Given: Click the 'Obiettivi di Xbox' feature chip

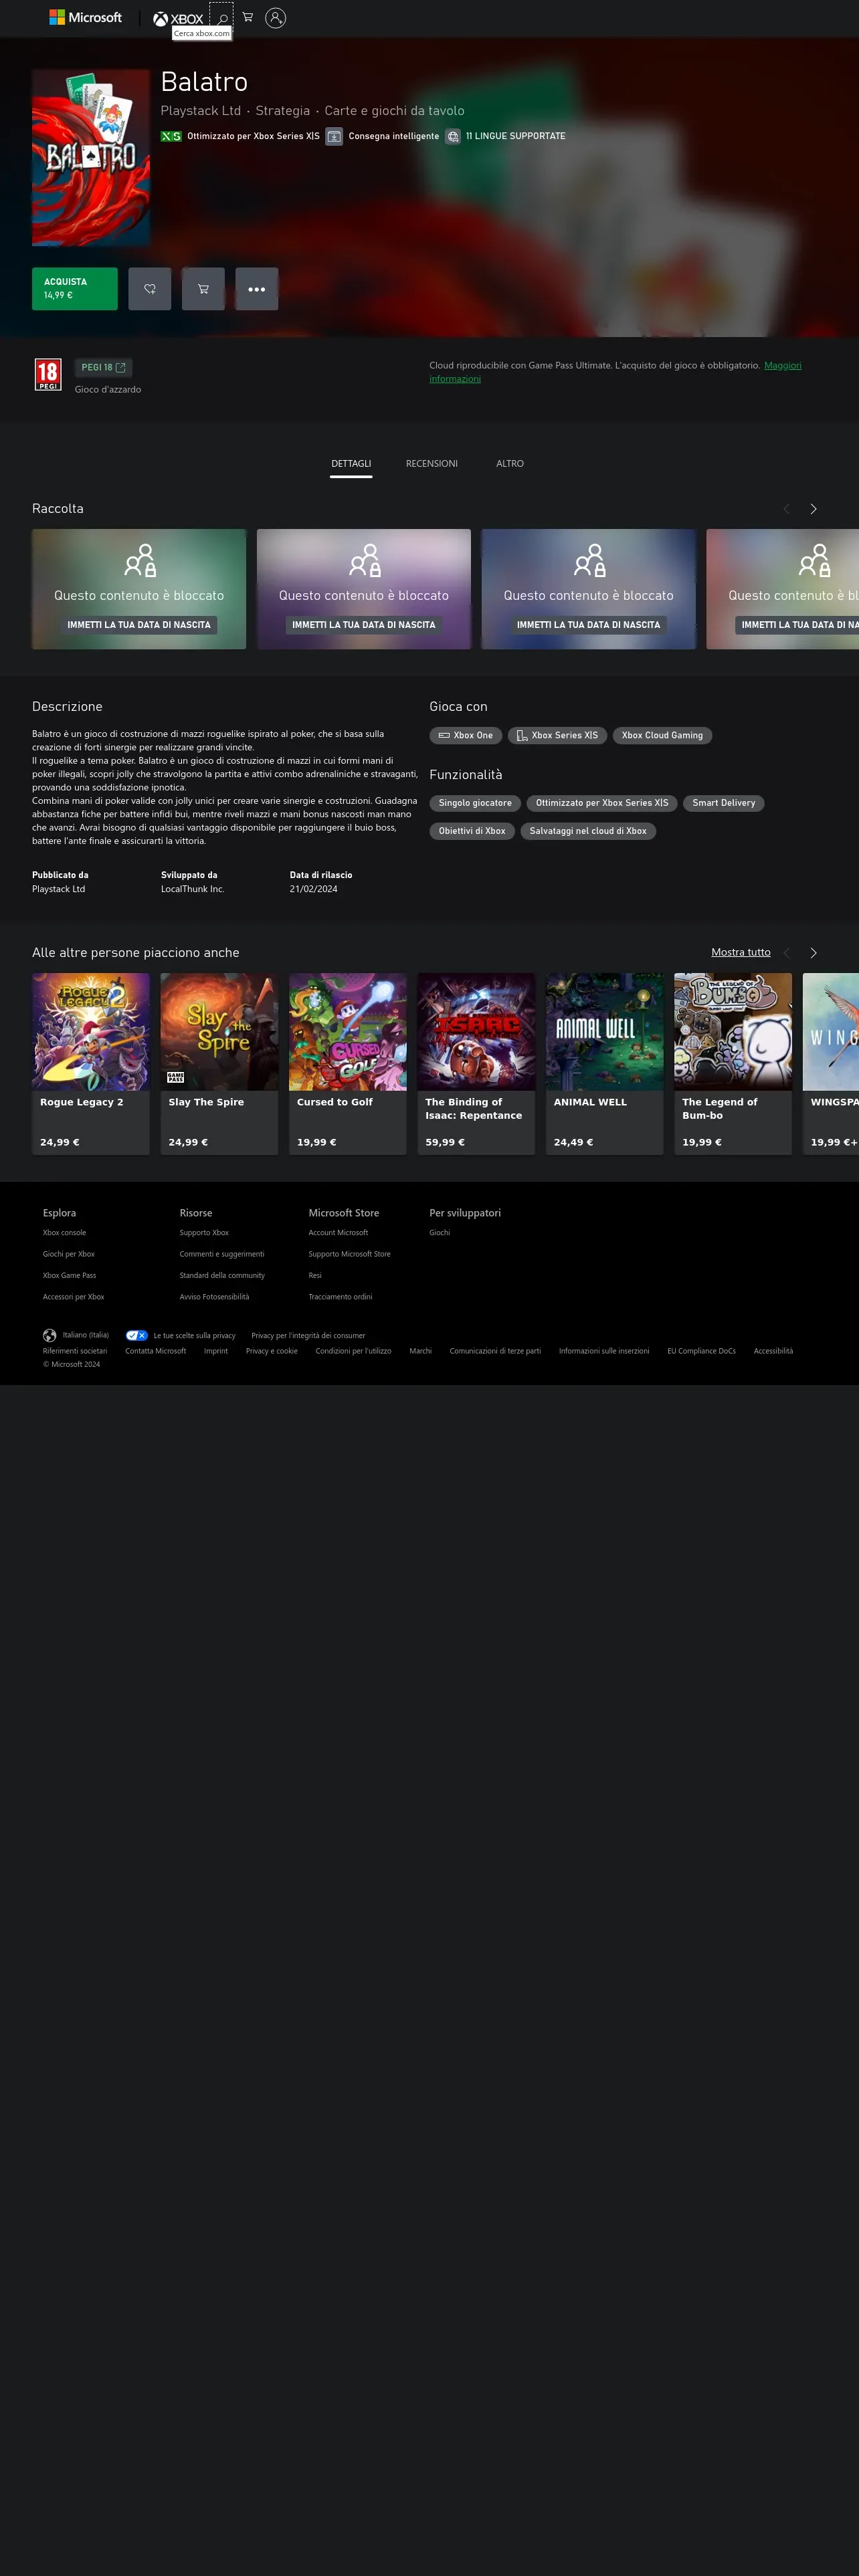Looking at the screenshot, I should pyautogui.click(x=472, y=831).
